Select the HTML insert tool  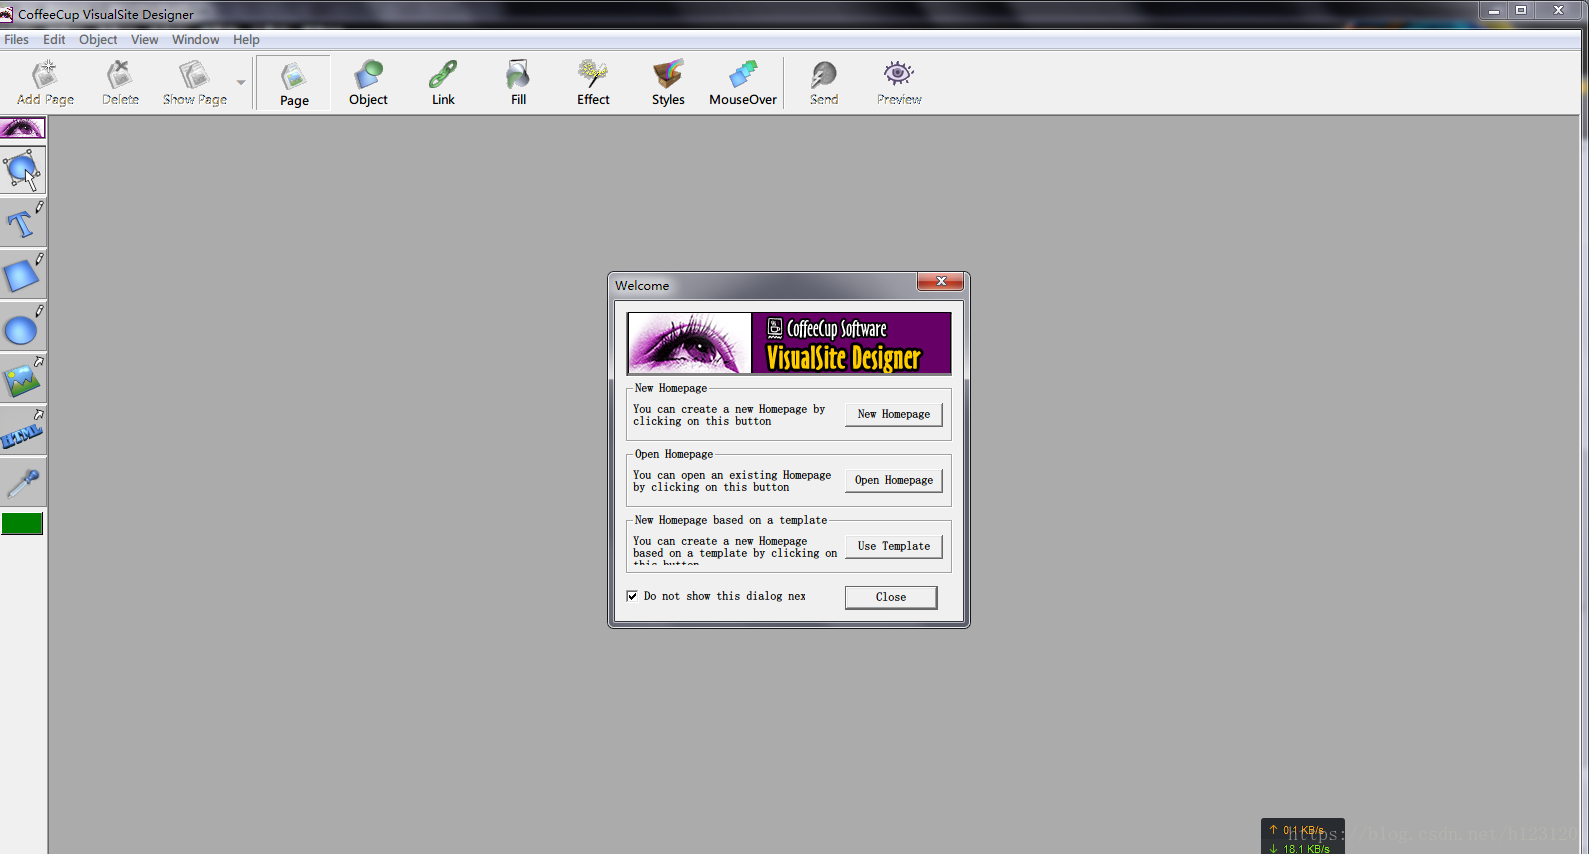click(22, 430)
